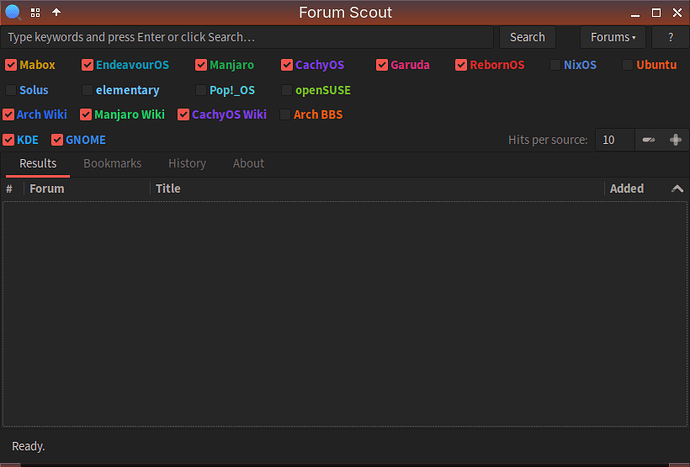Enable the openSUSE forum checkbox
The width and height of the screenshot is (690, 467).
(x=287, y=90)
